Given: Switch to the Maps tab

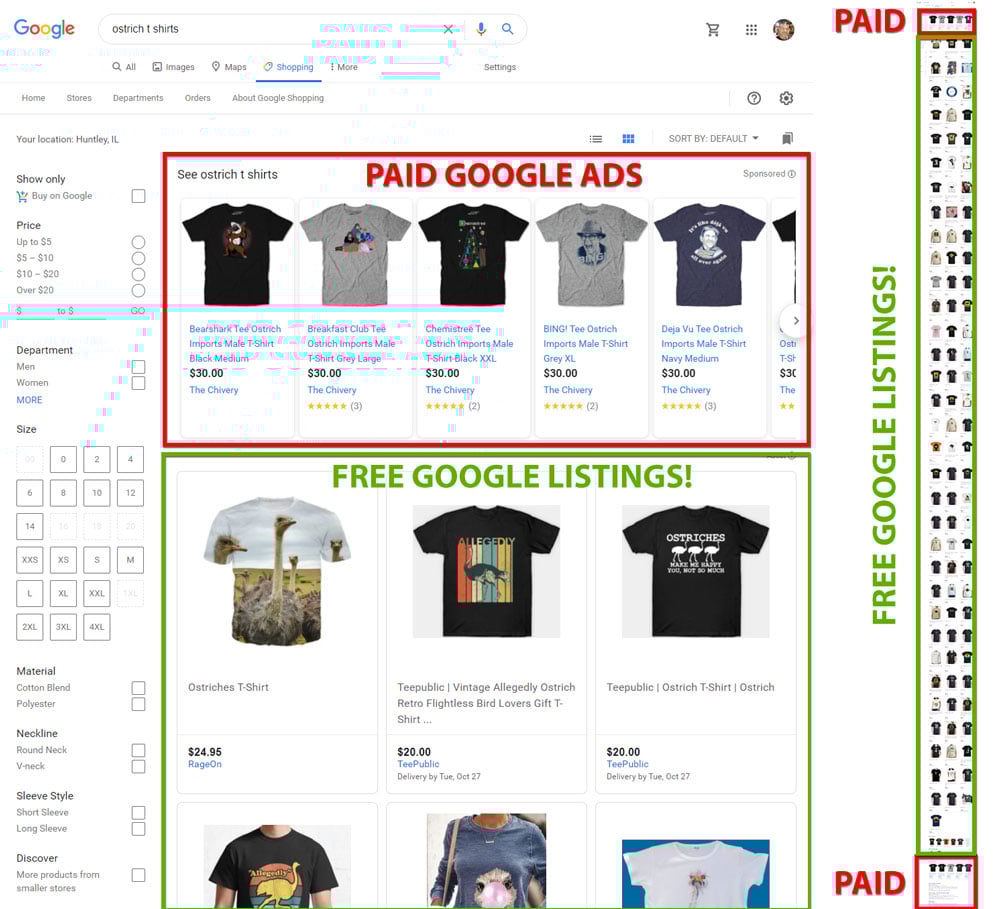Looking at the screenshot, I should pos(229,67).
